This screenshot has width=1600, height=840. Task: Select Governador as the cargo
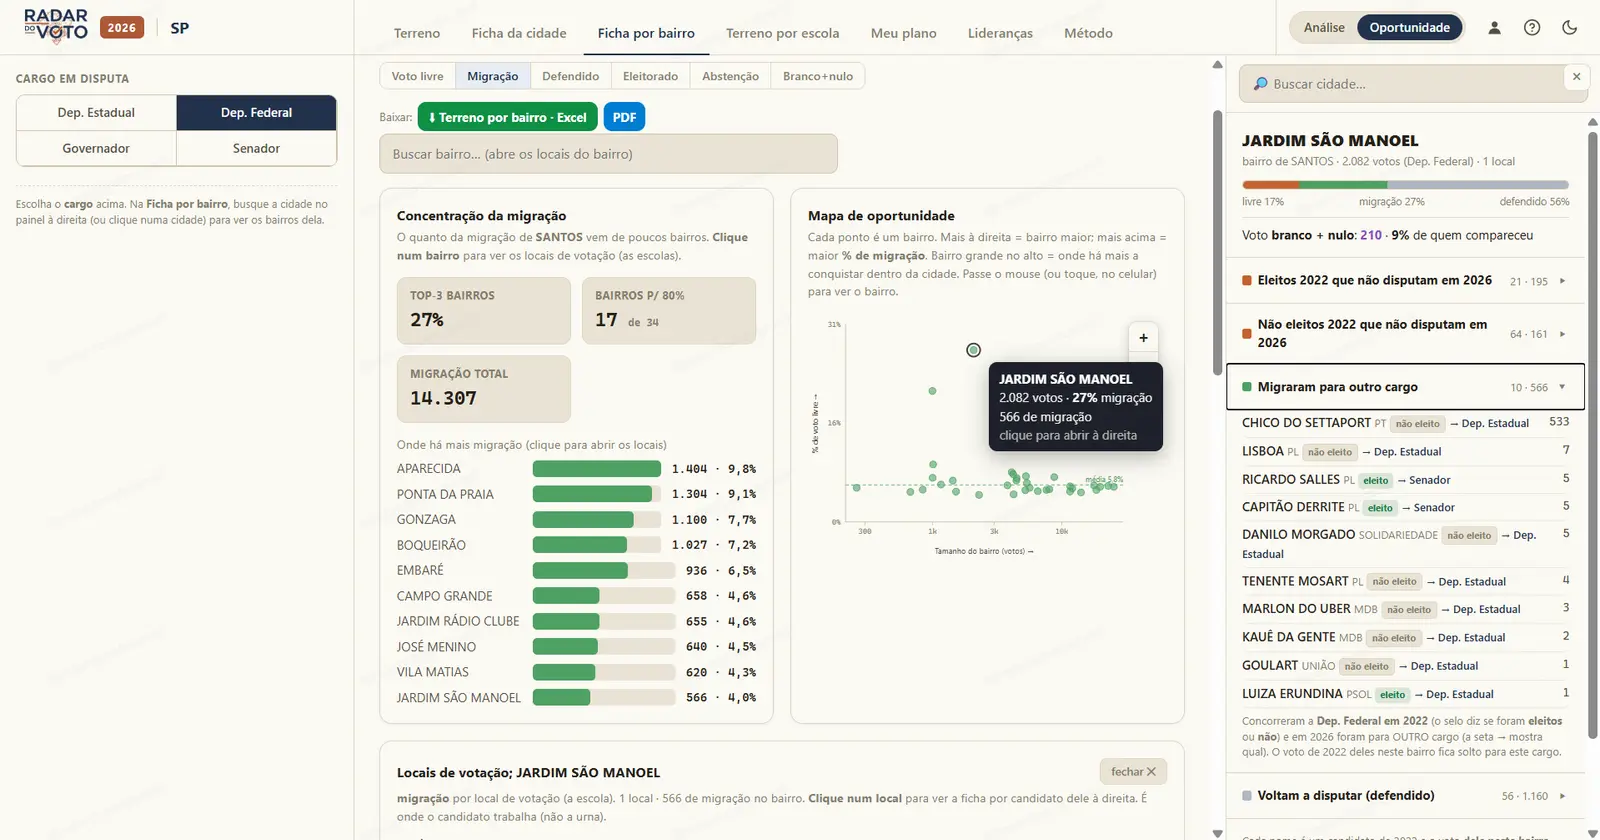pyautogui.click(x=96, y=148)
